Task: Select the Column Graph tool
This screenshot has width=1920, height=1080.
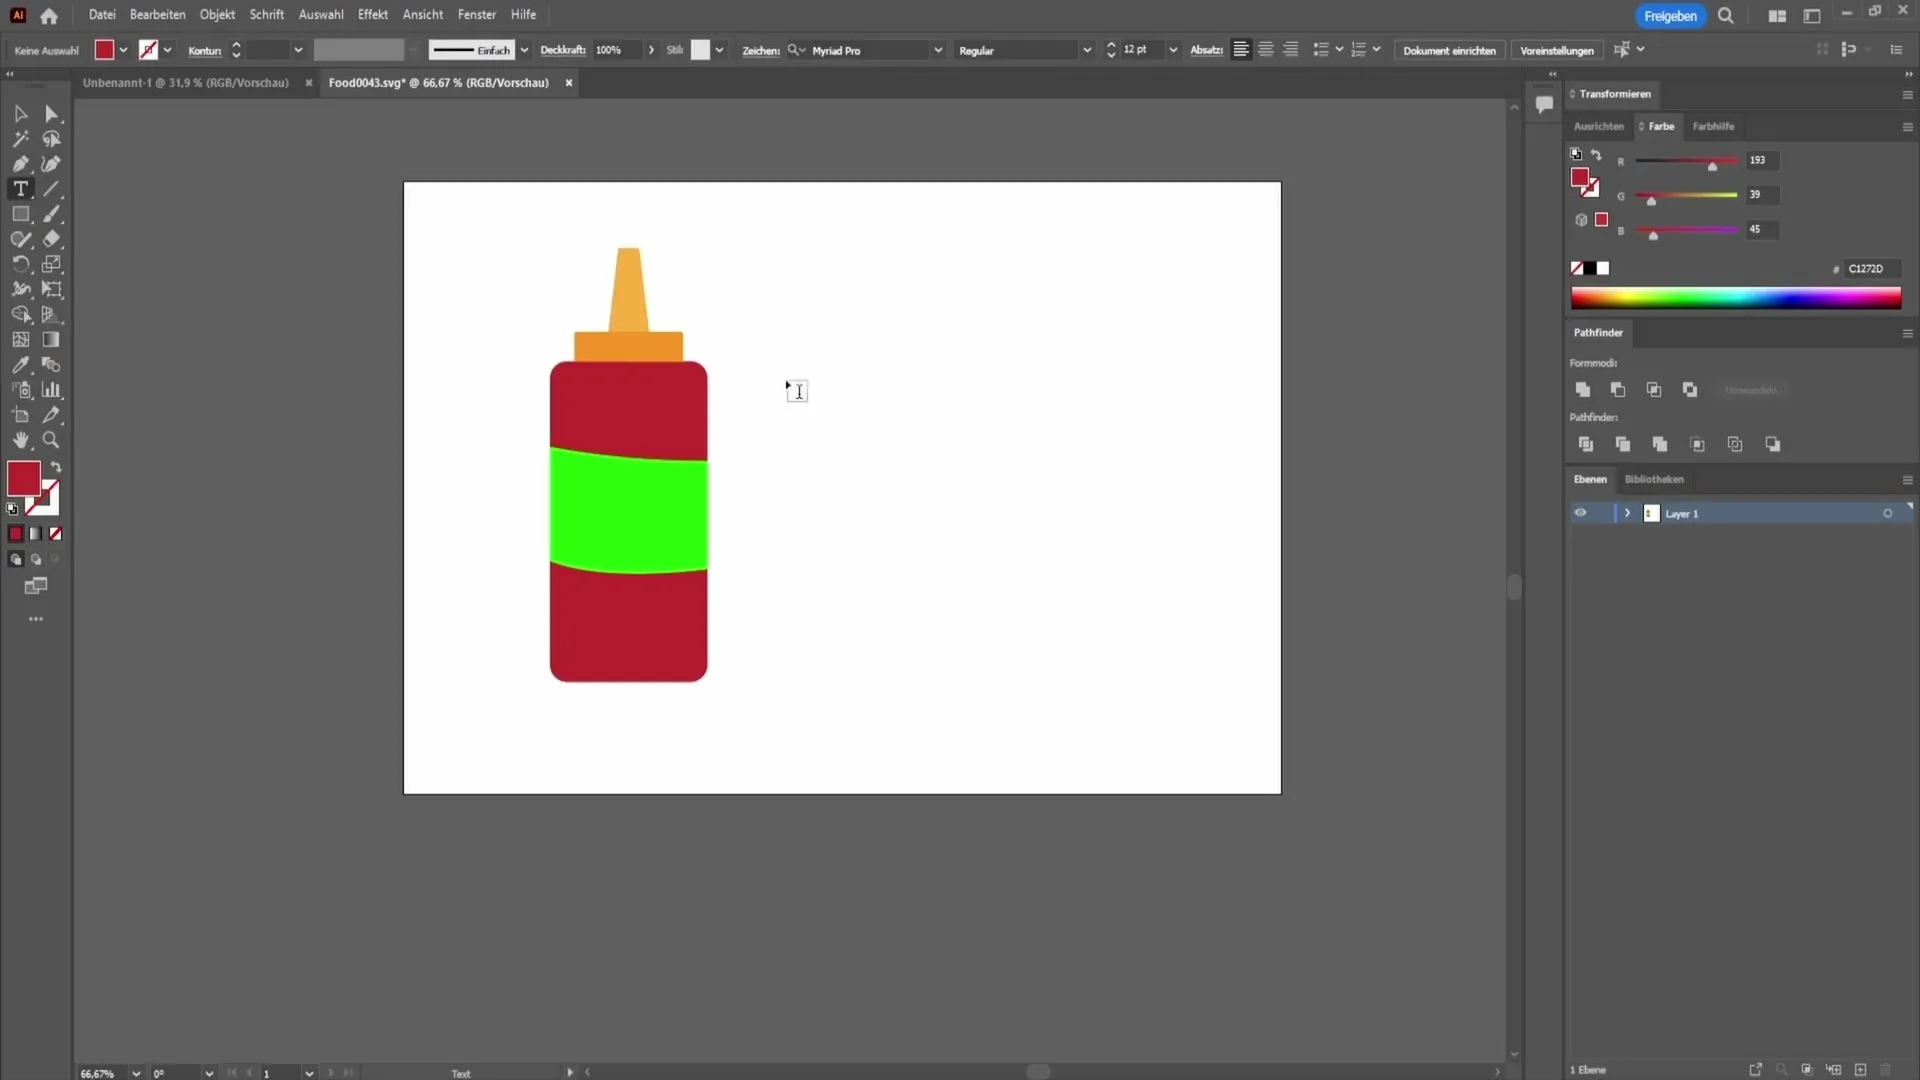Action: point(52,390)
